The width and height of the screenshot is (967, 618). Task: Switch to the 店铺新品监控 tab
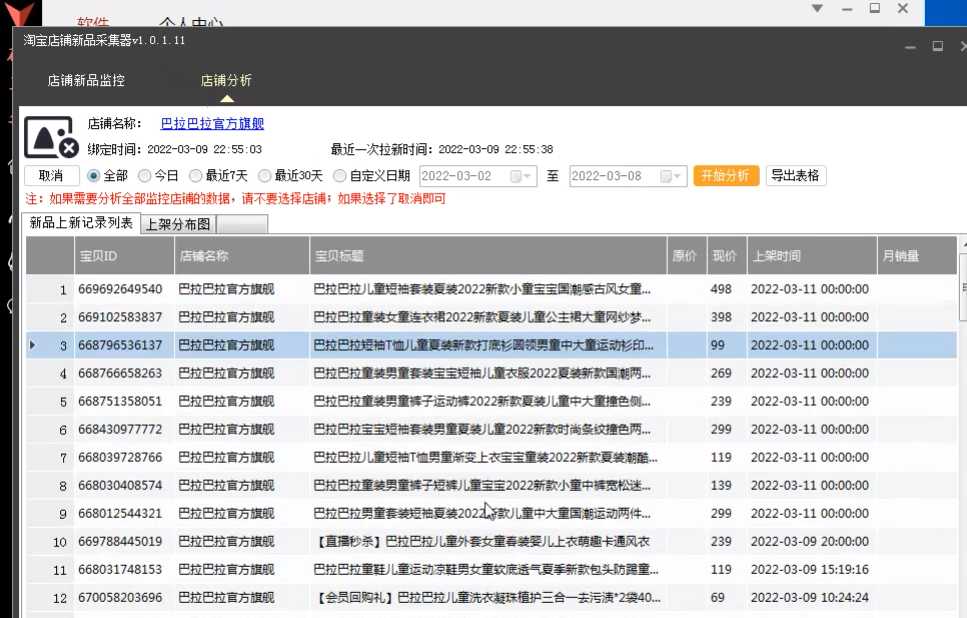coord(86,80)
